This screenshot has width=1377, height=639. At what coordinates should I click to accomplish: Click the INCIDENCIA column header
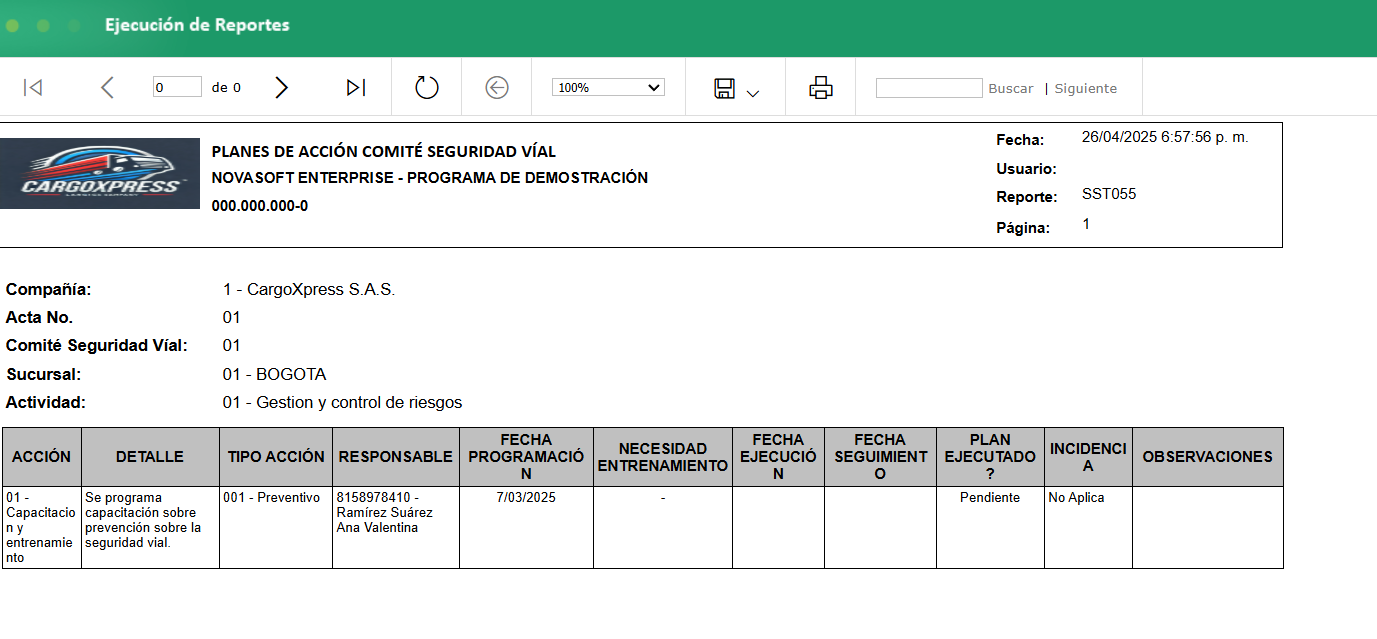pyautogui.click(x=1088, y=457)
